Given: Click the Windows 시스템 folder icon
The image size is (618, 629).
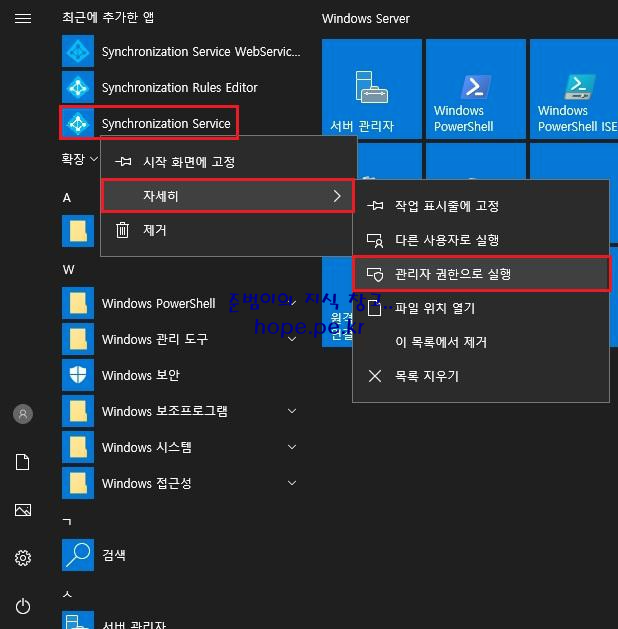Looking at the screenshot, I should [x=78, y=447].
